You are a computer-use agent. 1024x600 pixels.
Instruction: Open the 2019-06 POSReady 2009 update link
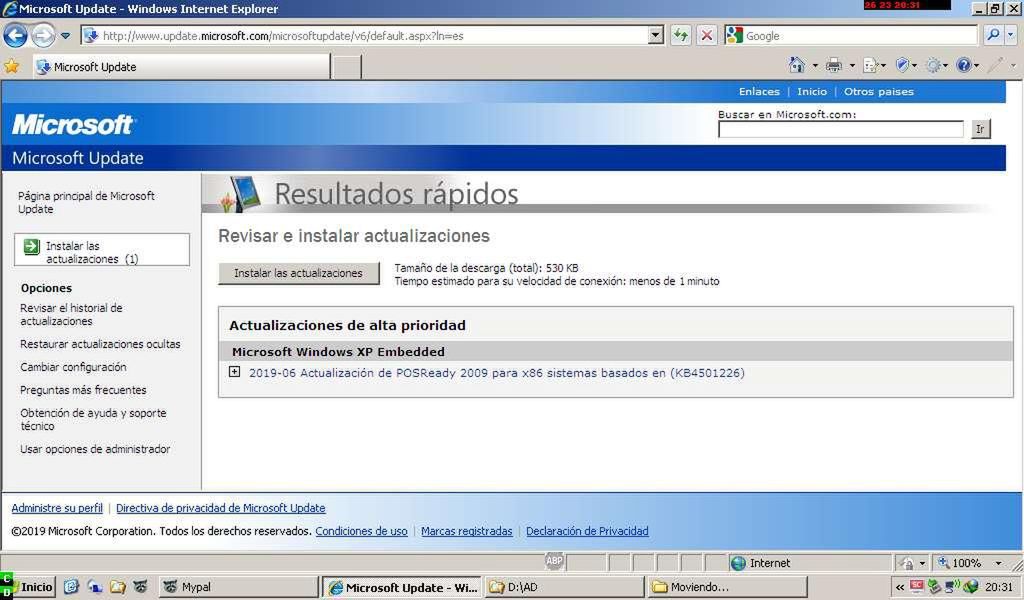[x=496, y=373]
